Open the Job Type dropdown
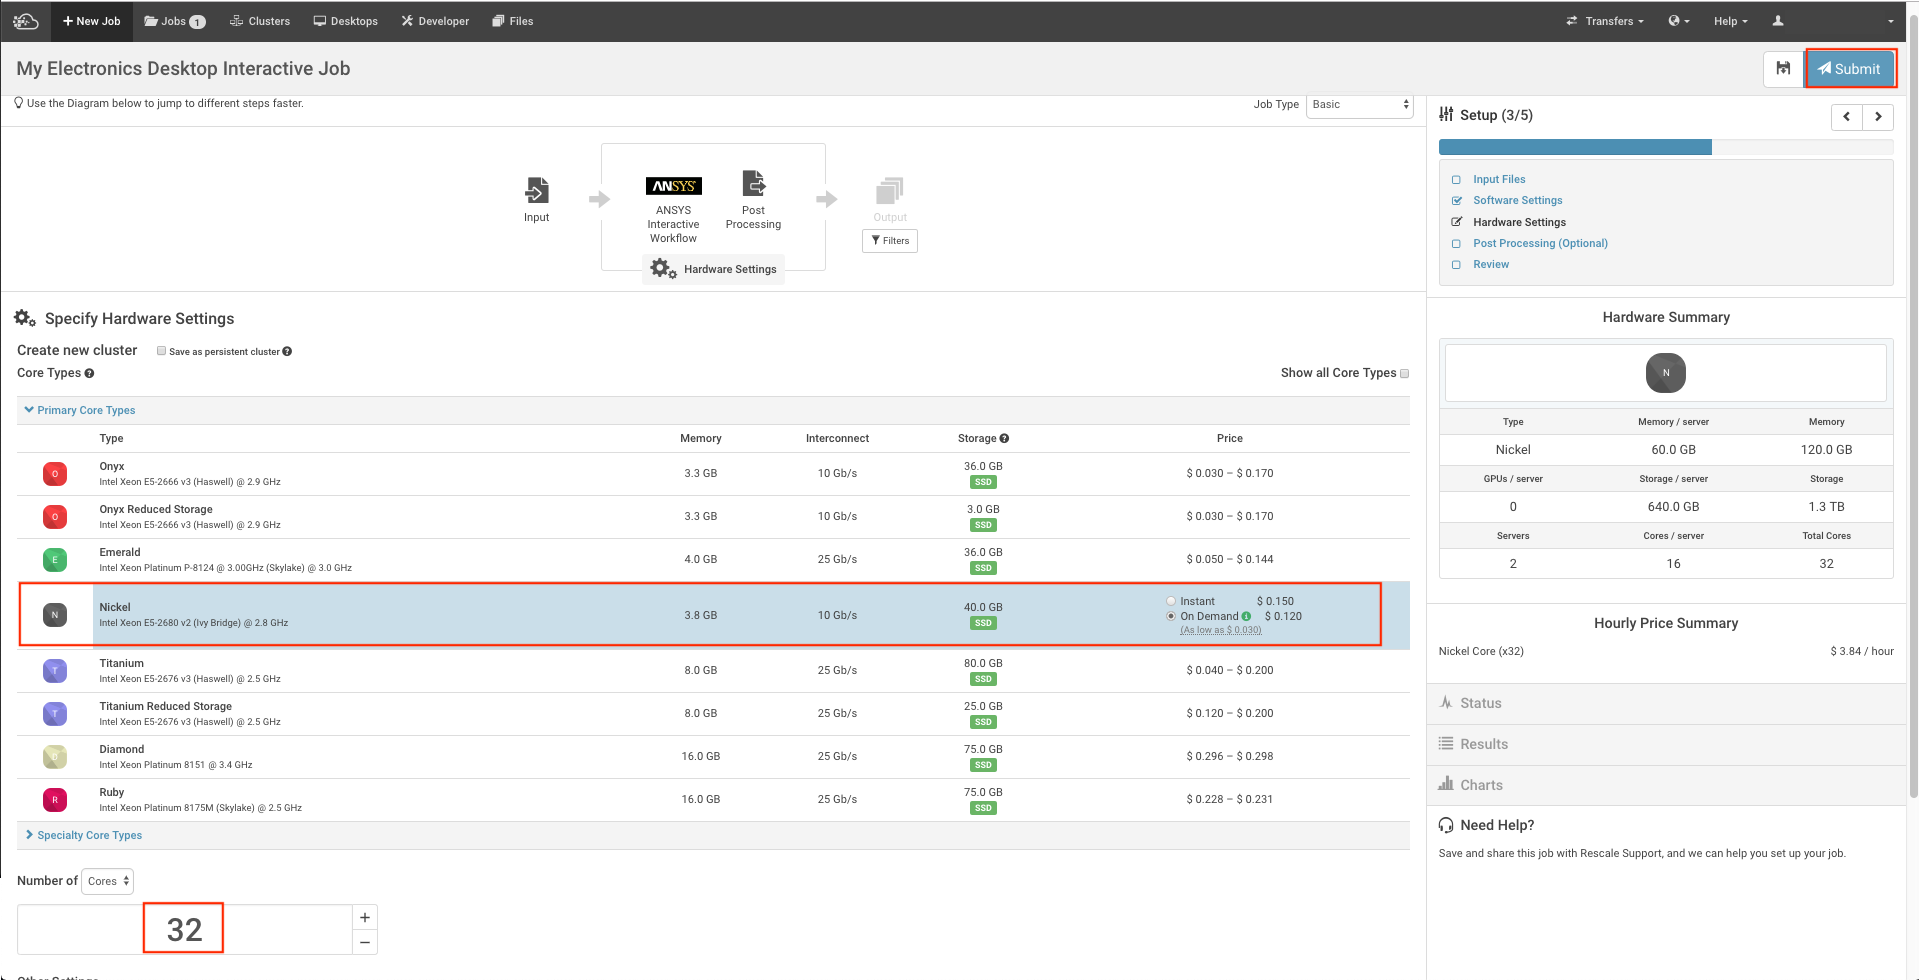 (1359, 105)
